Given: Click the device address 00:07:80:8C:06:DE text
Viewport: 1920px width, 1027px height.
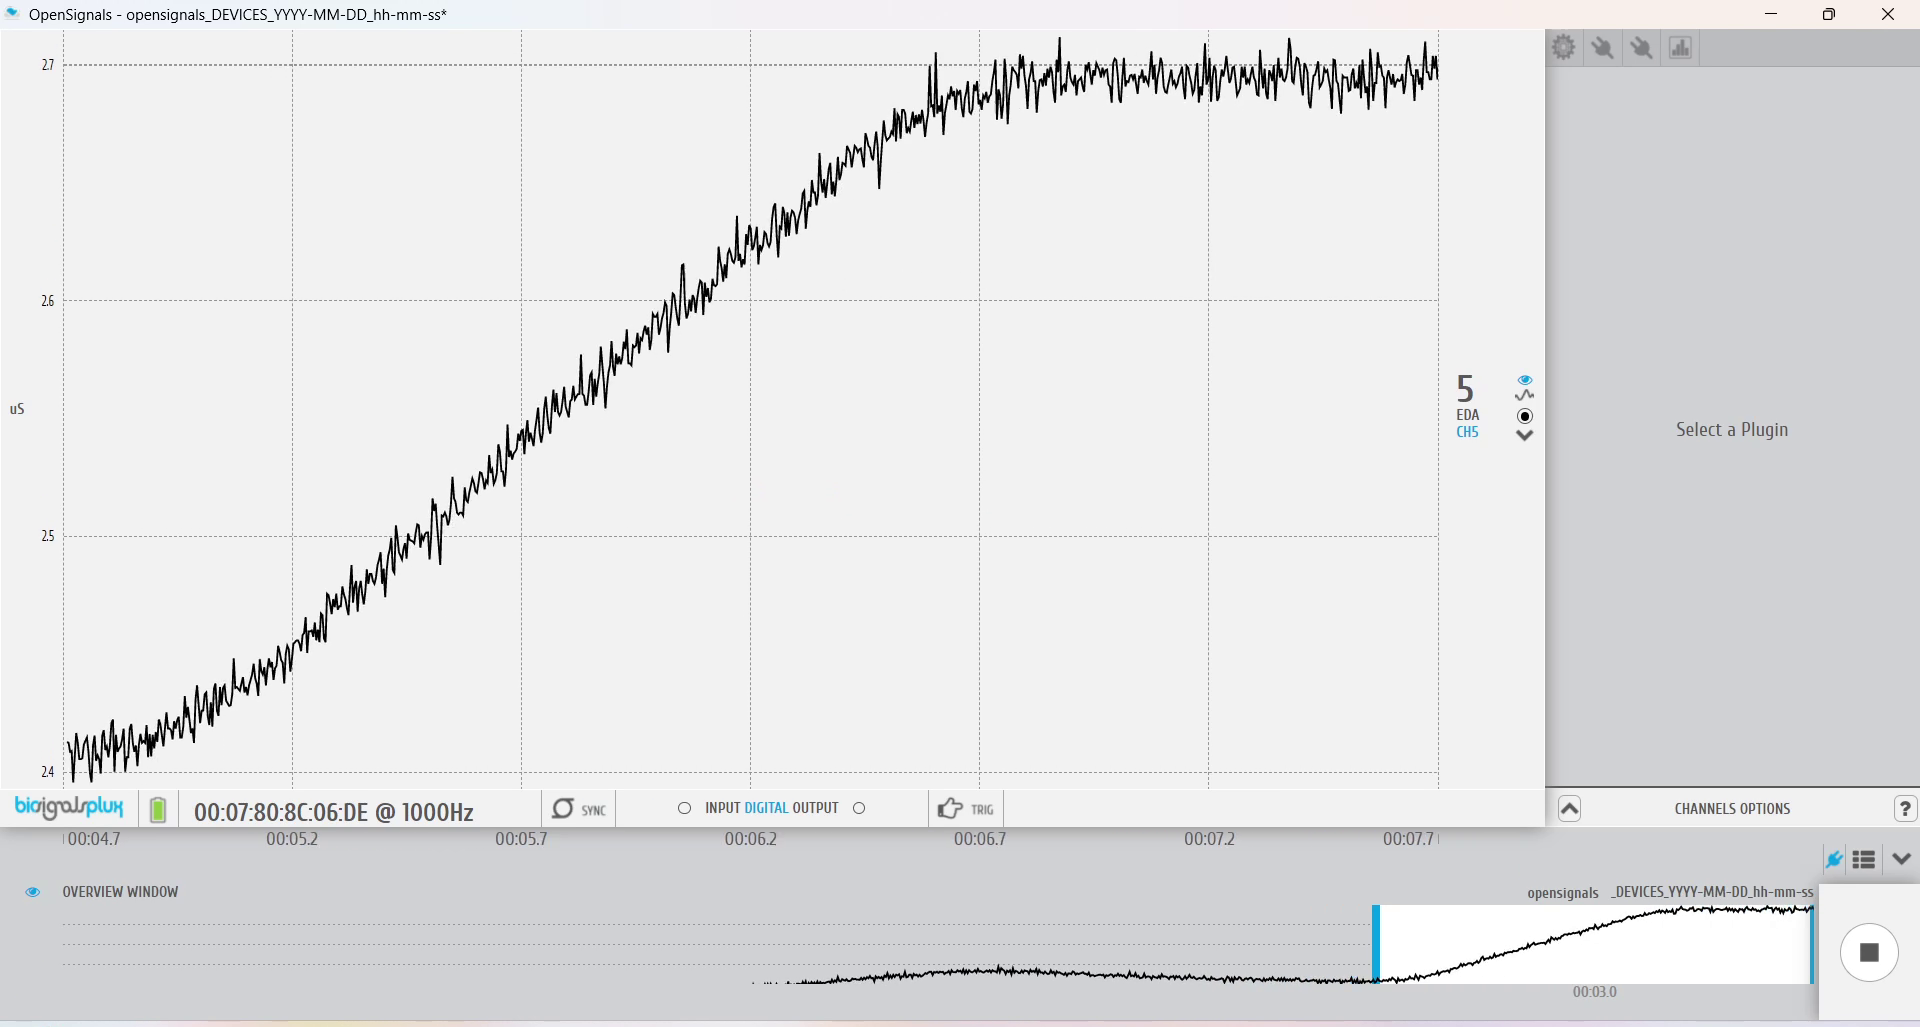Looking at the screenshot, I should 281,812.
